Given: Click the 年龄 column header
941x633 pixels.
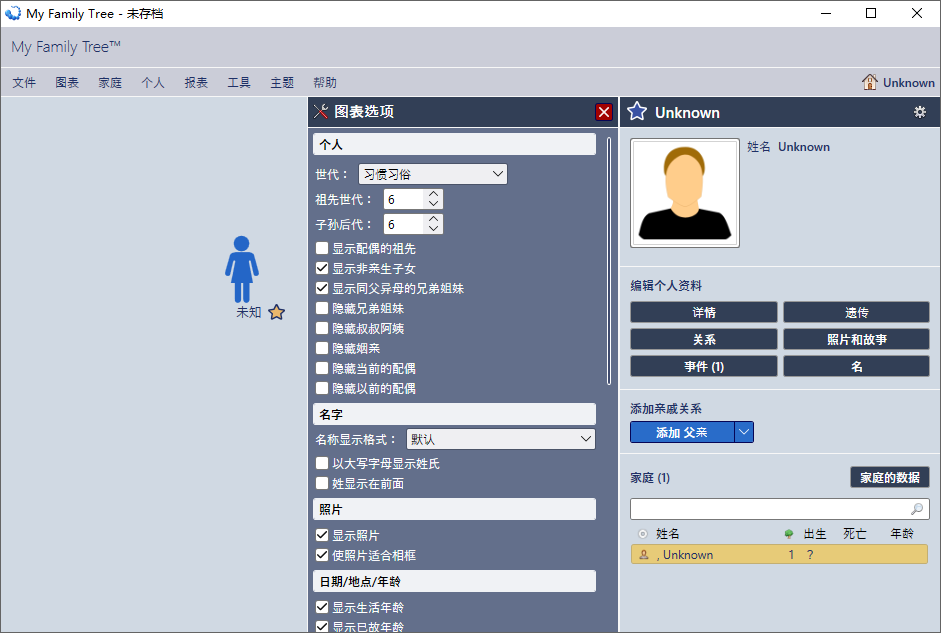Looking at the screenshot, I should pos(902,534).
